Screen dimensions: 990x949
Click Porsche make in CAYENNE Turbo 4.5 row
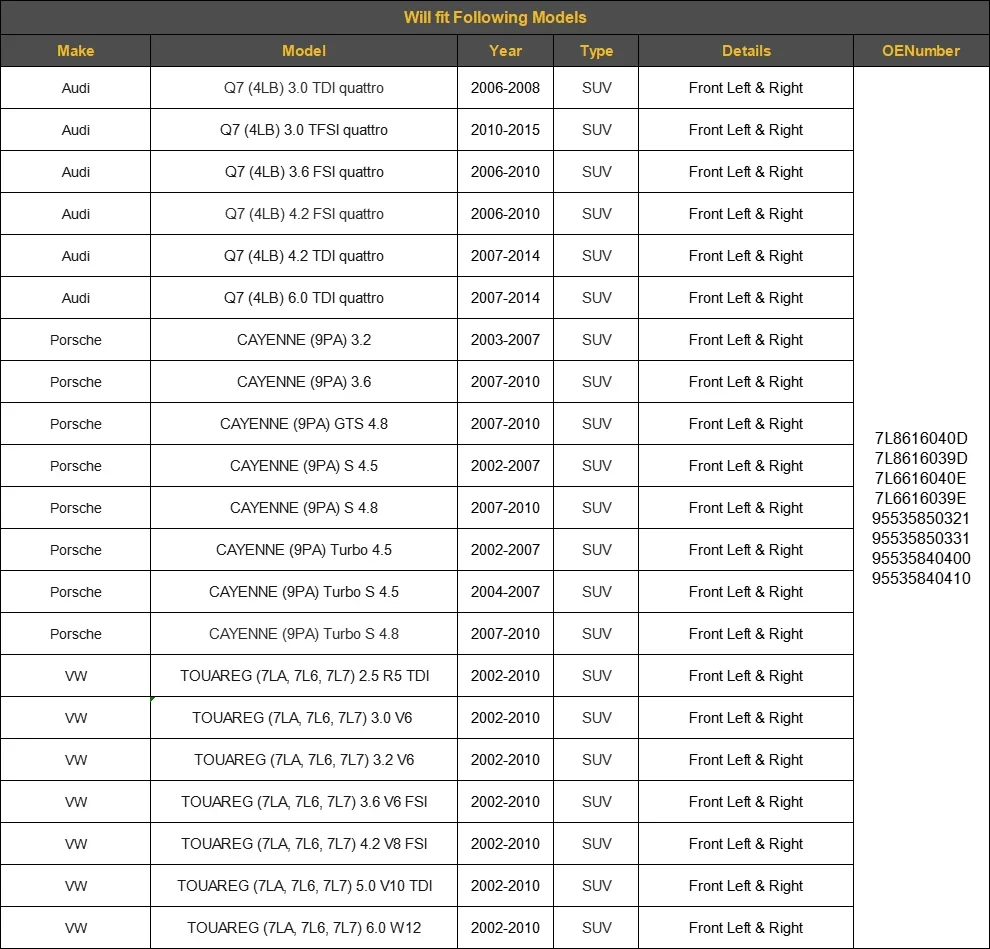pyautogui.click(x=76, y=550)
